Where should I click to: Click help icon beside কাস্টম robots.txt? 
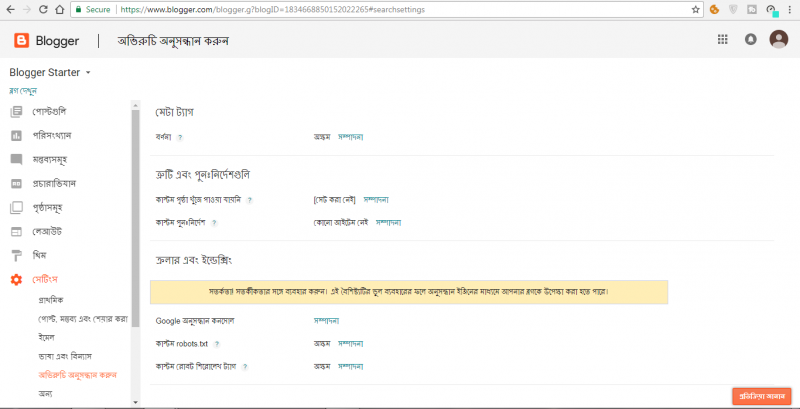tap(217, 344)
